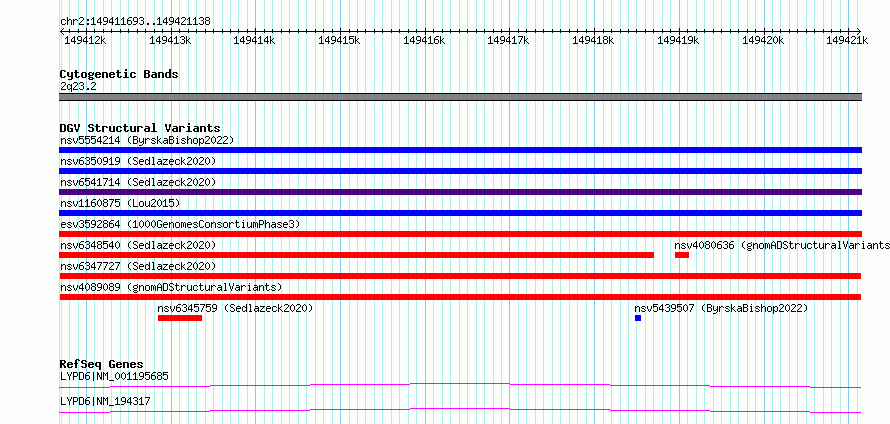Image resolution: width=890 pixels, height=424 pixels.
Task: Select the gray 2q23.2 cytoband bar
Action: click(460, 97)
